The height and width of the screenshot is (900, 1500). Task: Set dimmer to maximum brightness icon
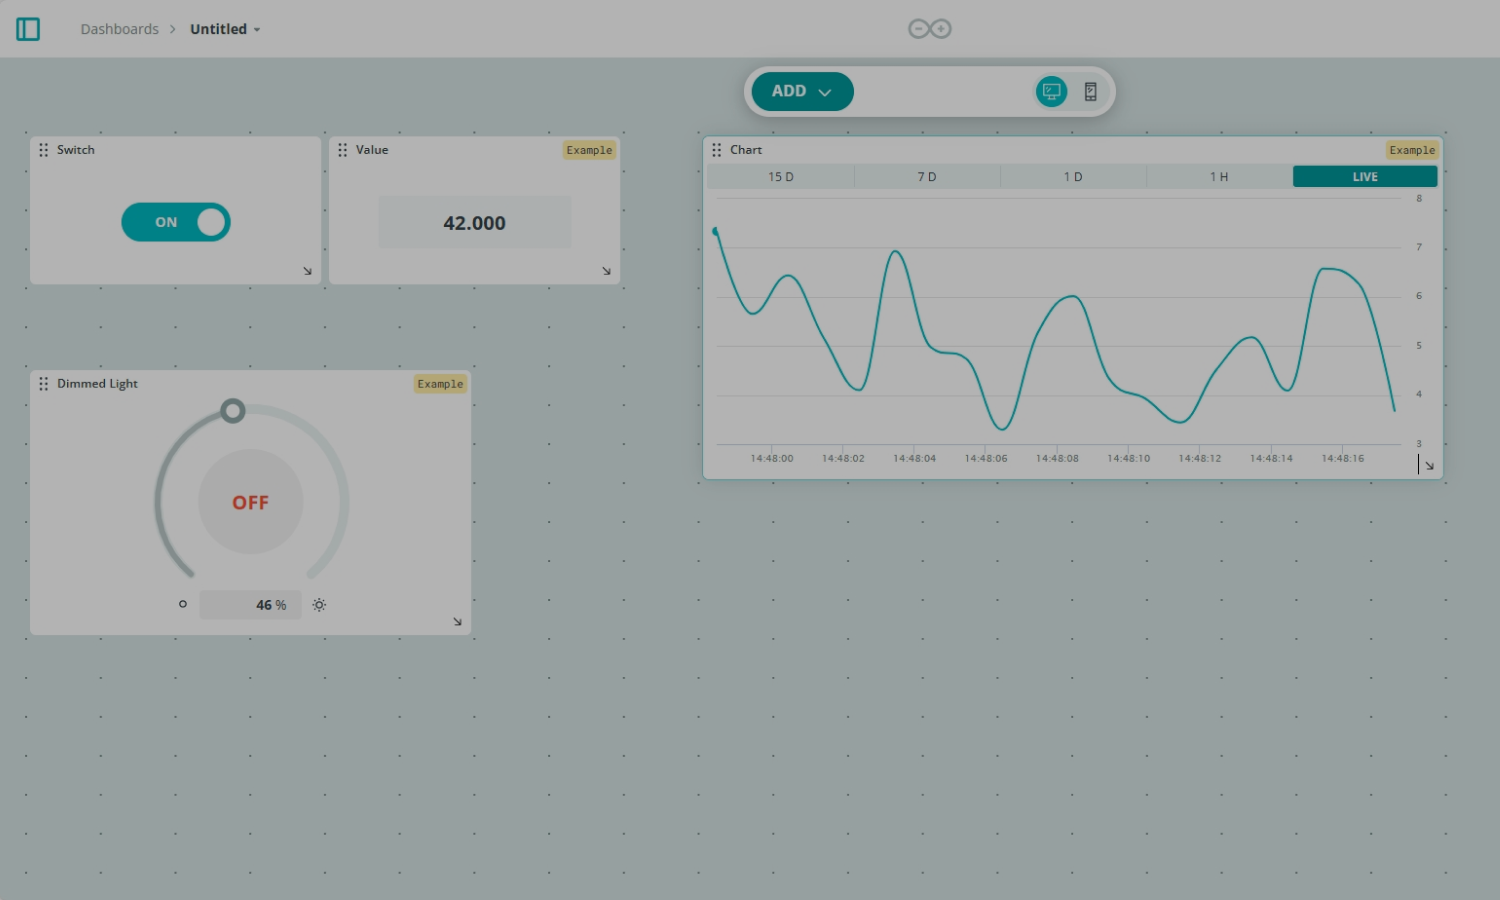319,605
